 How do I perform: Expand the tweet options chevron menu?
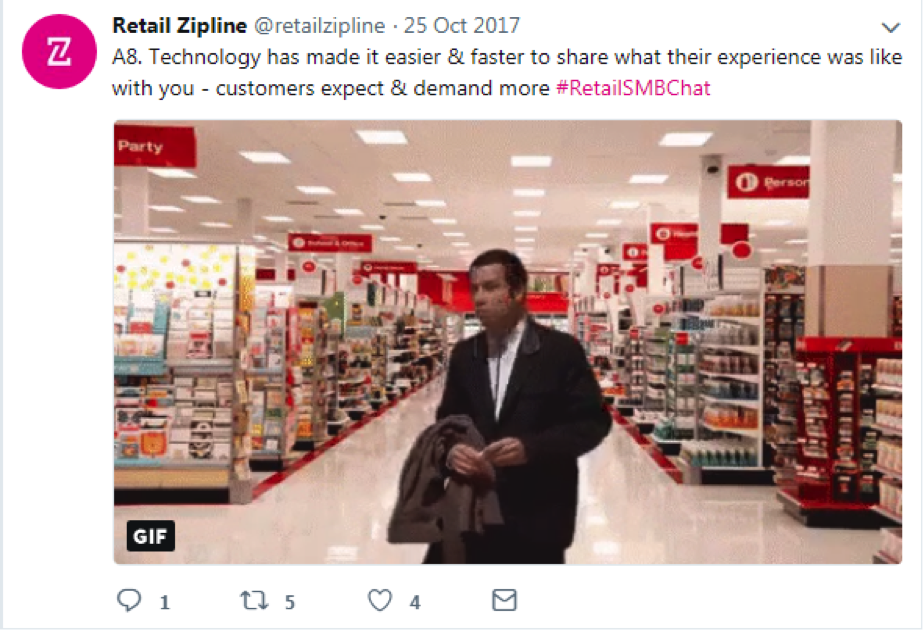(x=891, y=27)
